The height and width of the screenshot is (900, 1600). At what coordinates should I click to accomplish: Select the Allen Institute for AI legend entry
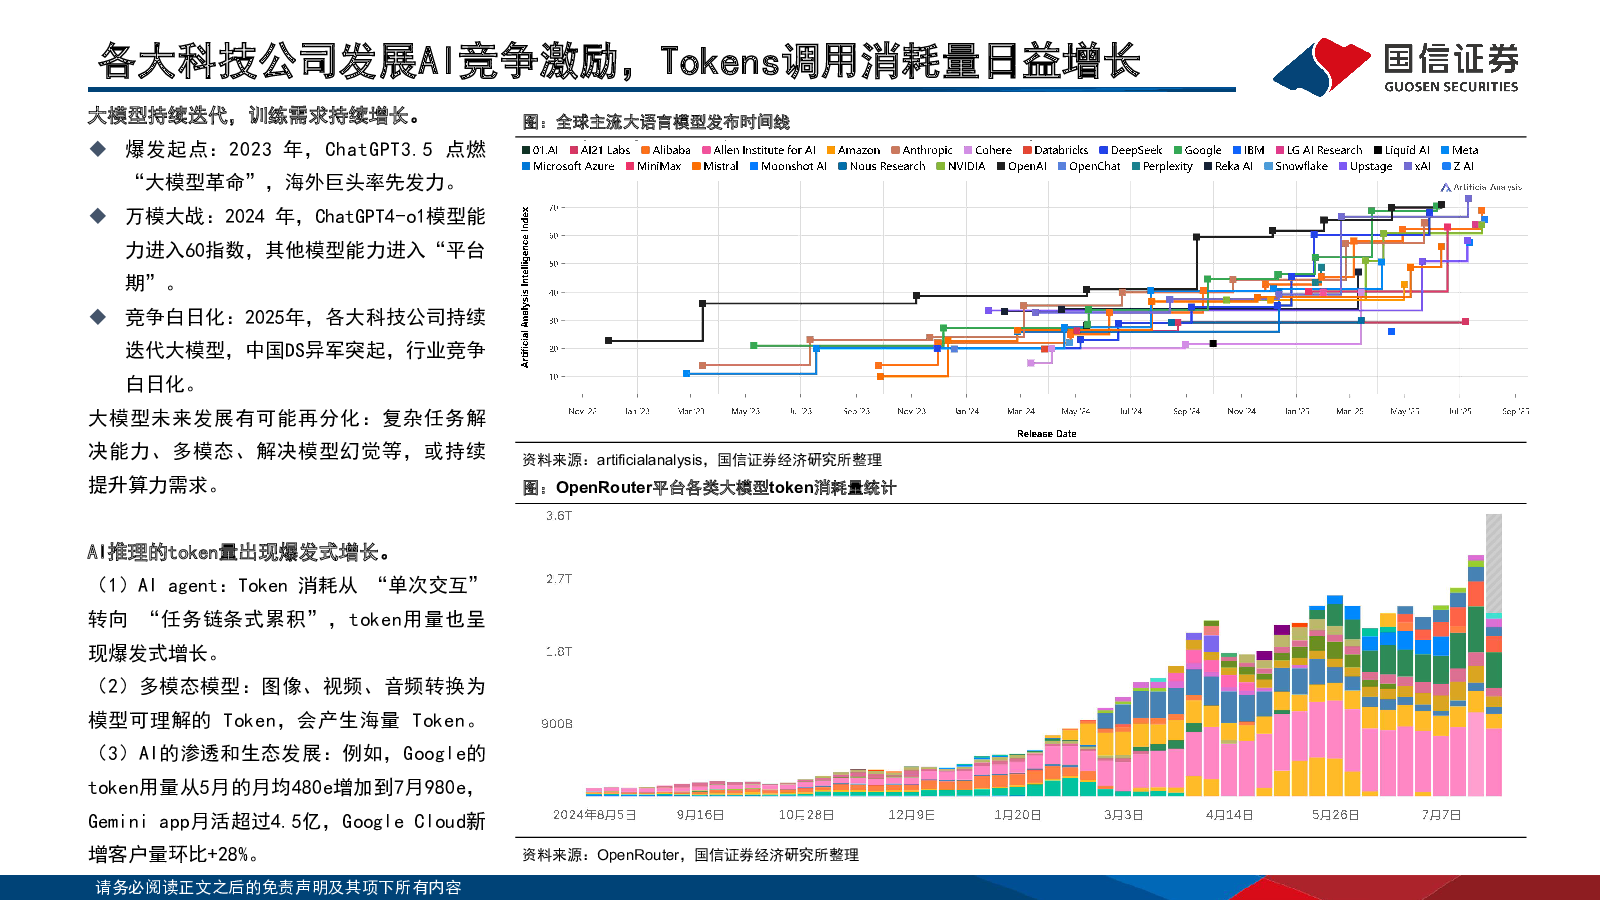click(759, 150)
